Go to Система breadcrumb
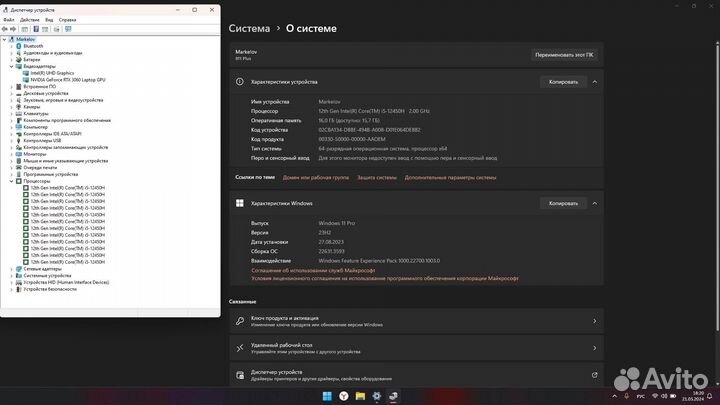The image size is (720, 405). click(x=249, y=28)
